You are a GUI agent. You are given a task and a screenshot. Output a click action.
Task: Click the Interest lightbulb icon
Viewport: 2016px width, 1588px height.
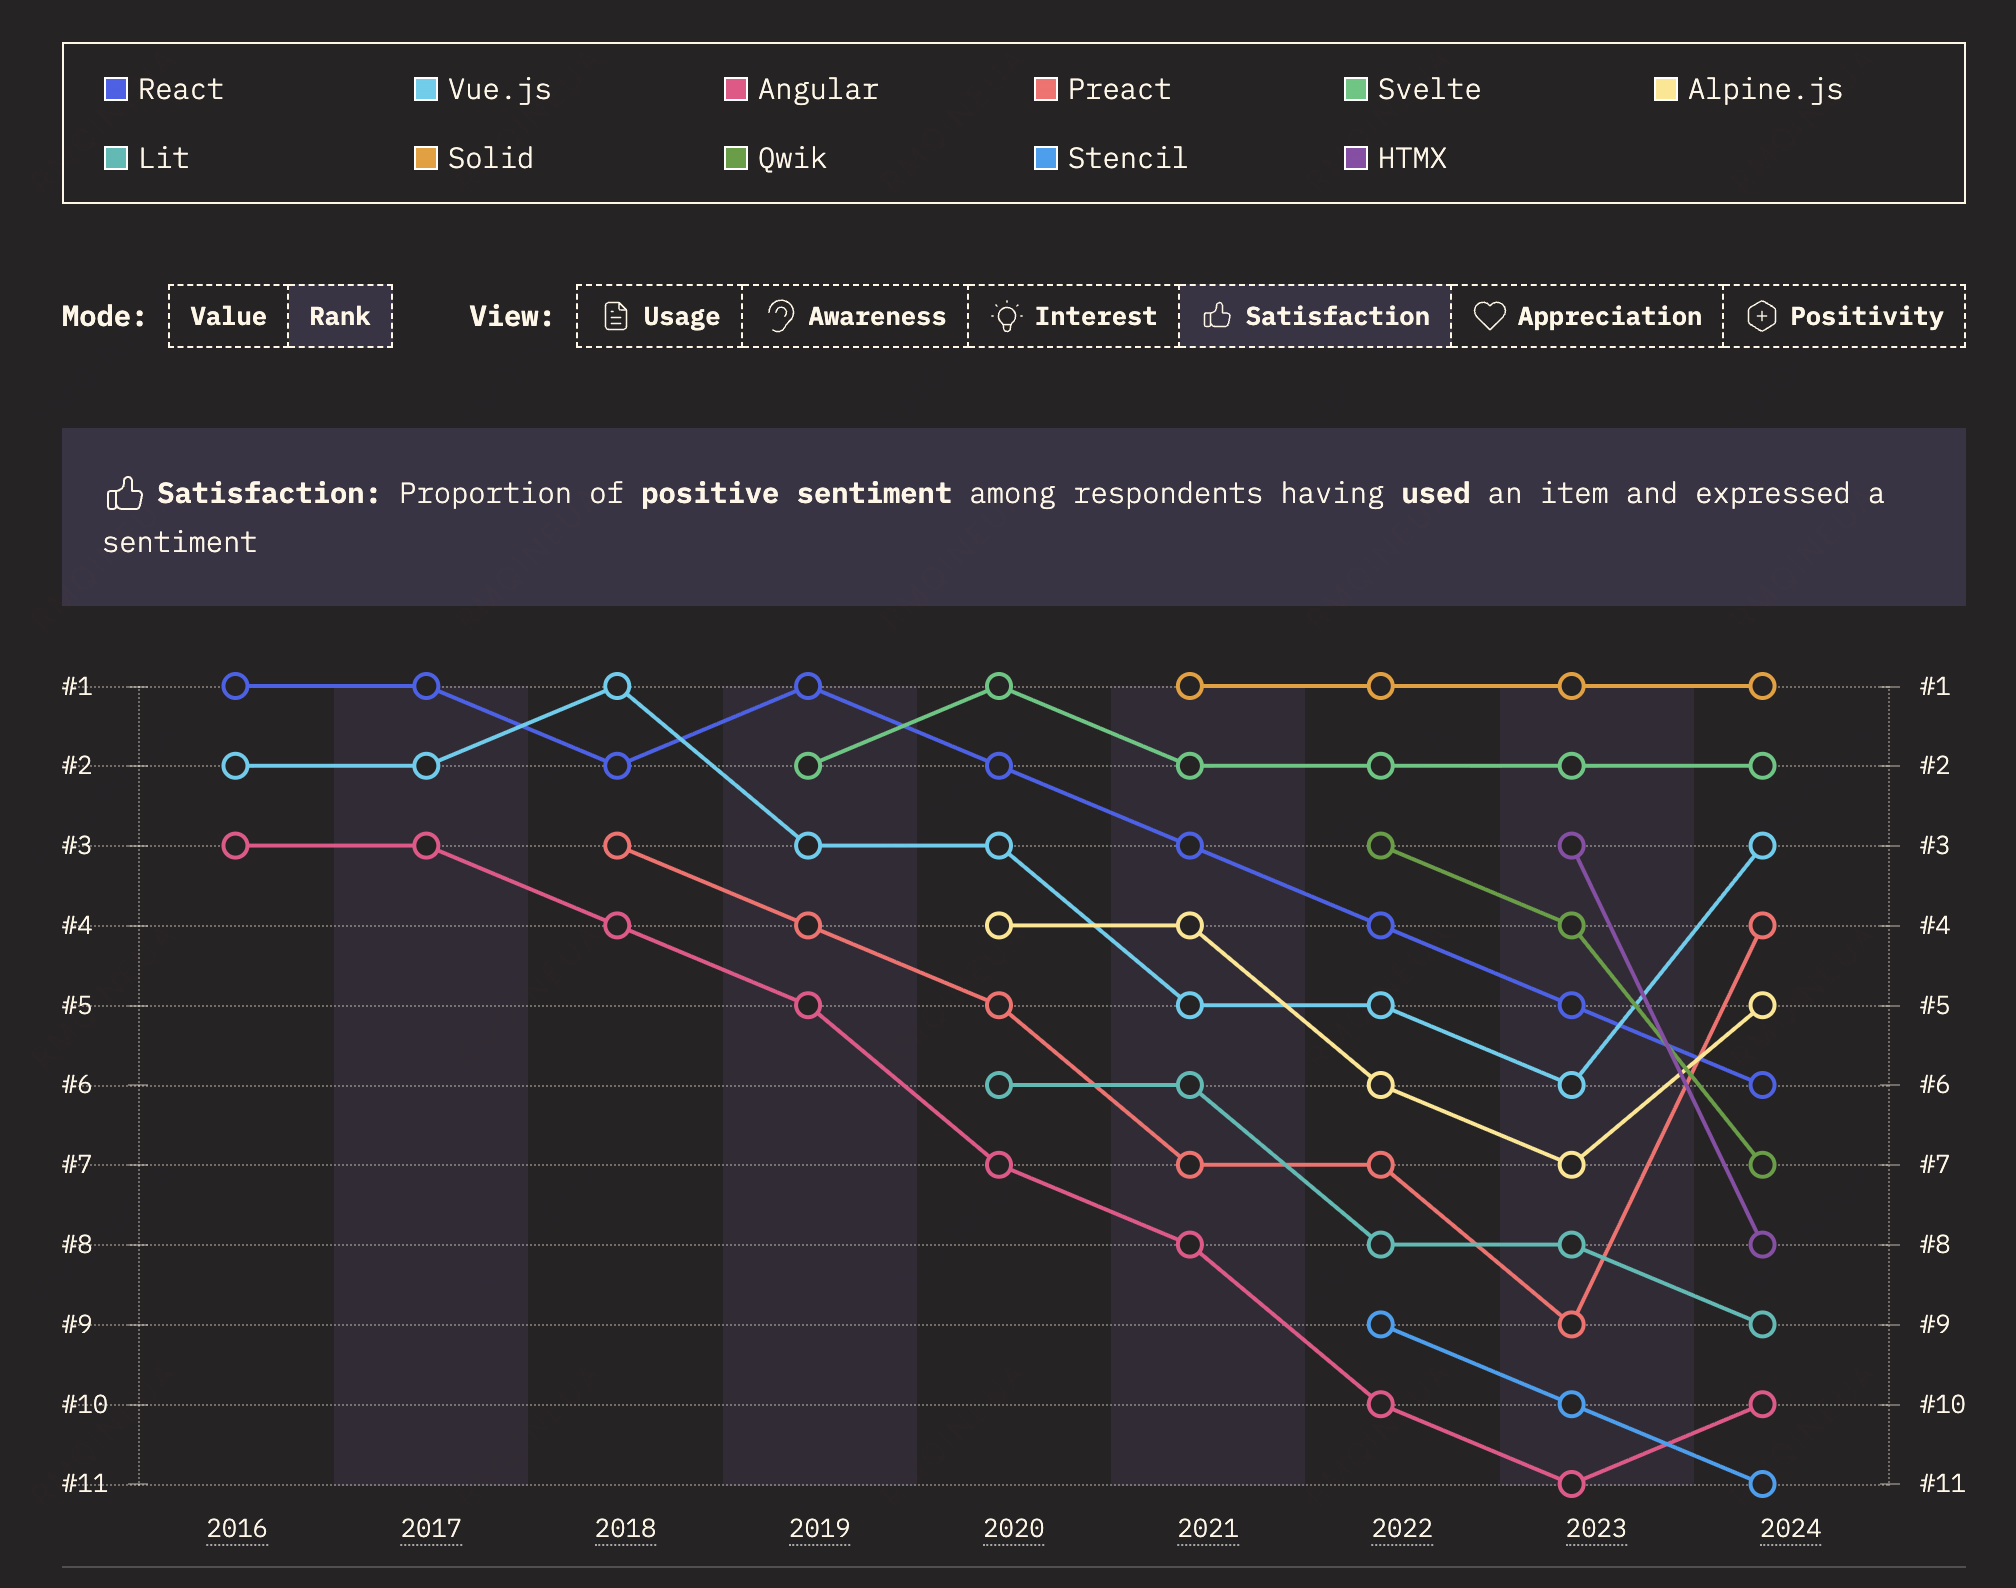click(1007, 317)
